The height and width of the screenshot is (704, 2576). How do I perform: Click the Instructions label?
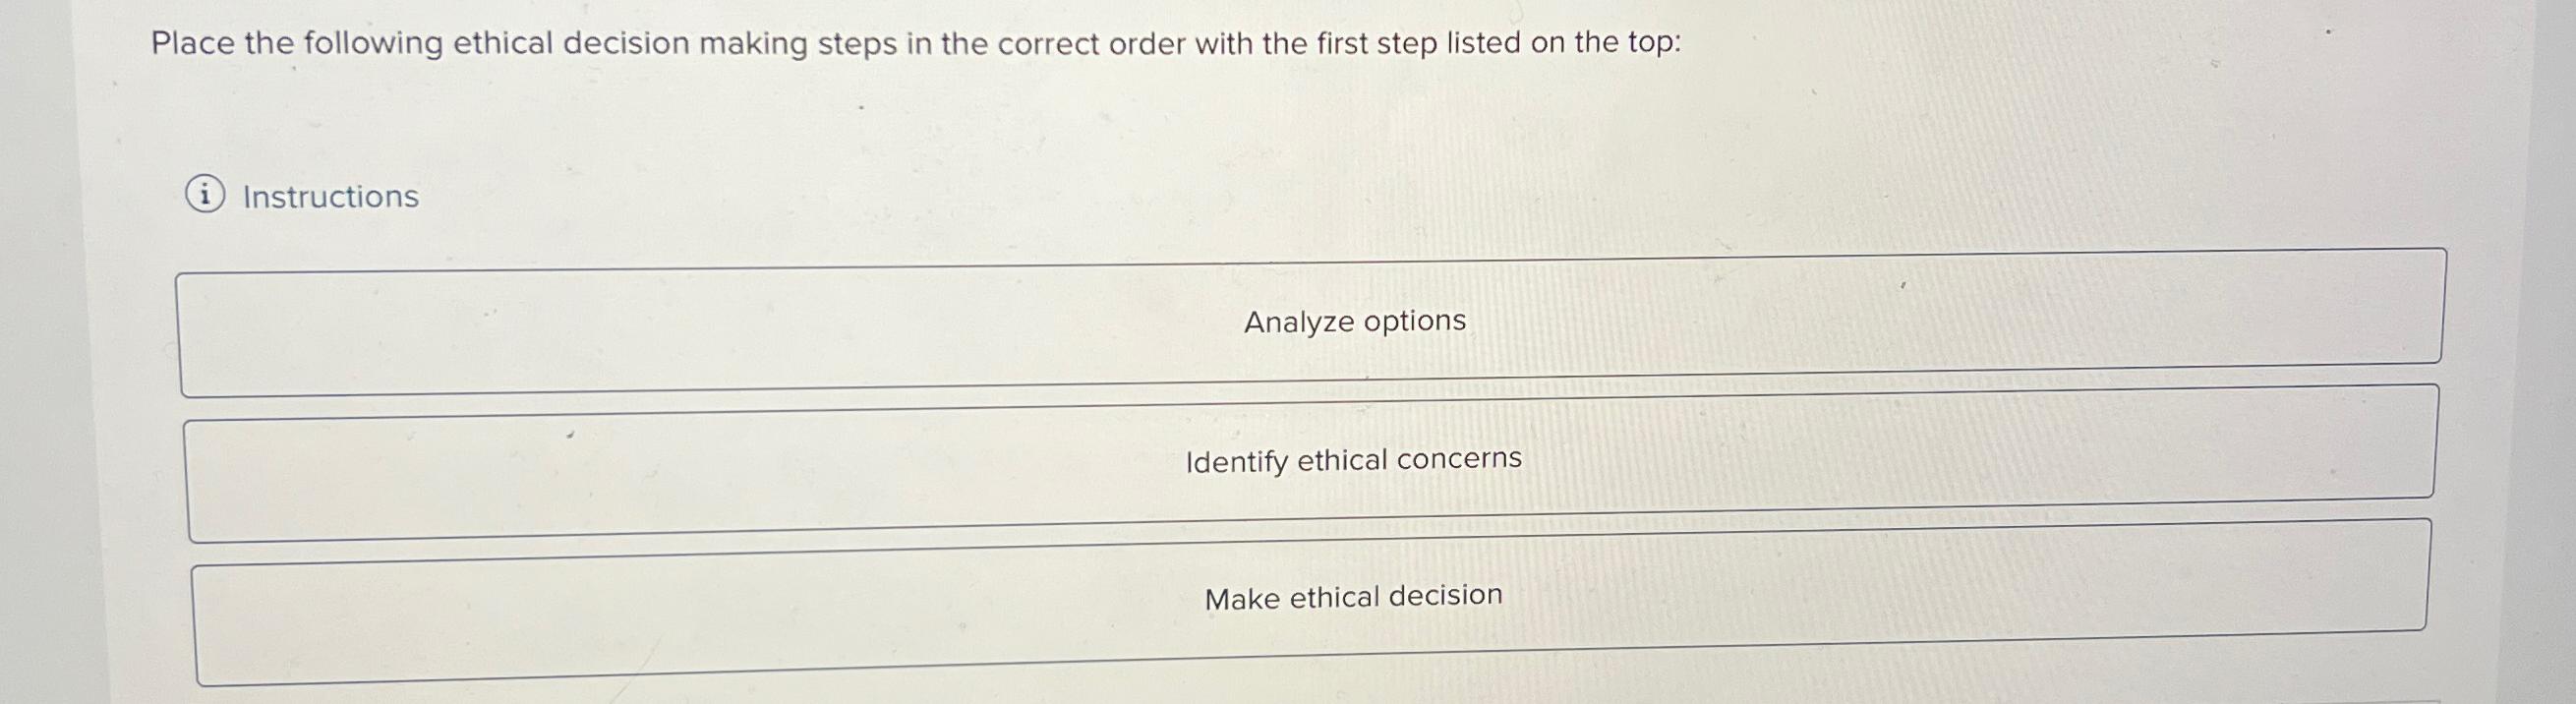[330, 196]
